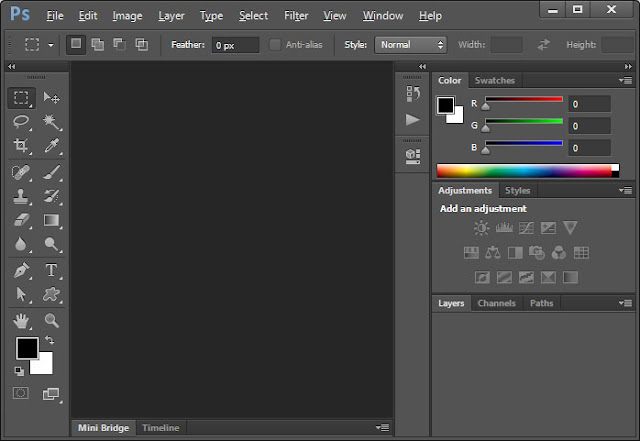Switch to the Swatches tab
This screenshot has height=441, width=640.
point(495,80)
